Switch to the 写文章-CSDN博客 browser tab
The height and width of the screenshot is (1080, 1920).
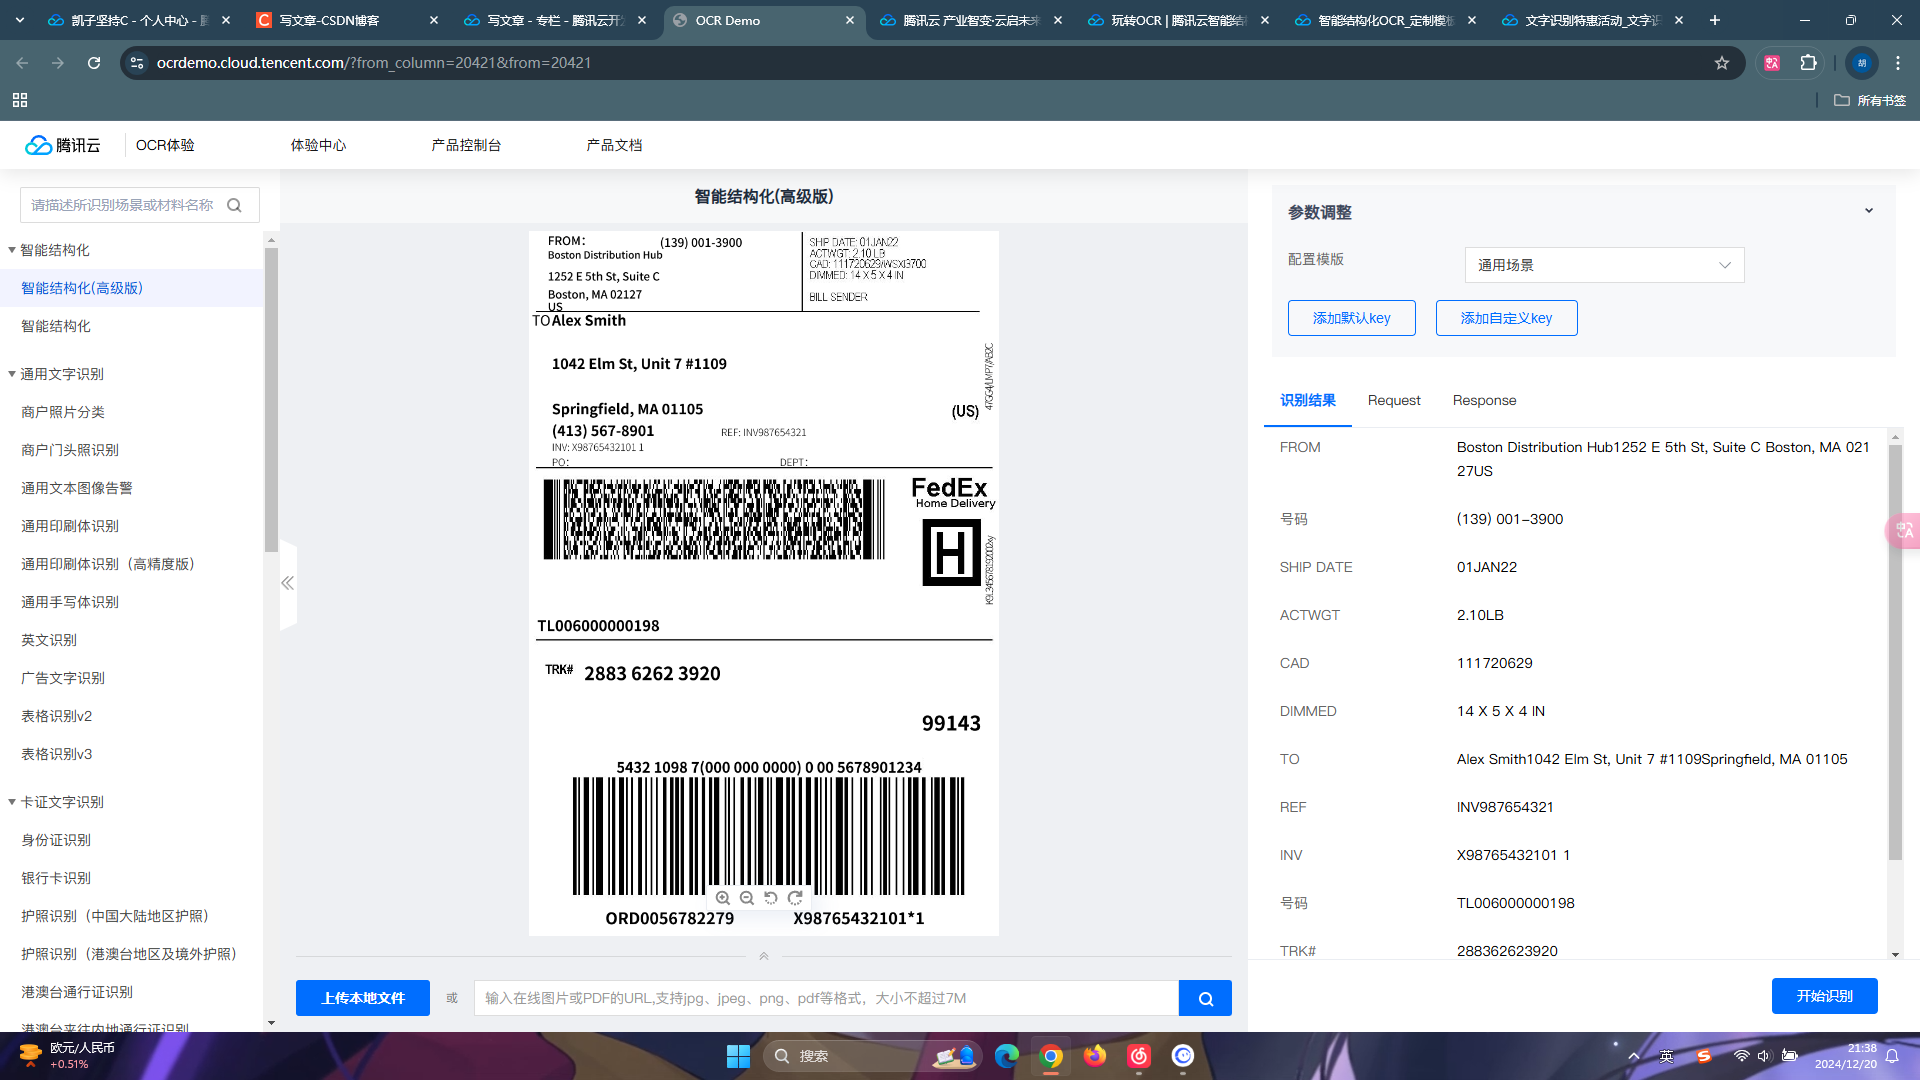click(x=346, y=20)
